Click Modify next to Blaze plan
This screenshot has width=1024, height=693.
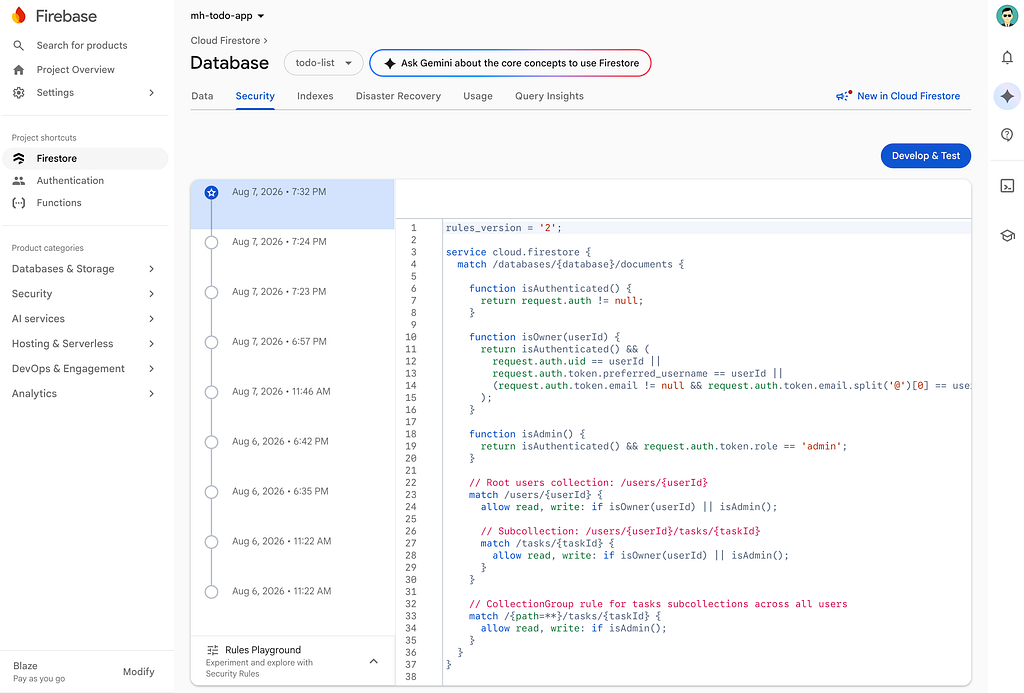point(138,671)
